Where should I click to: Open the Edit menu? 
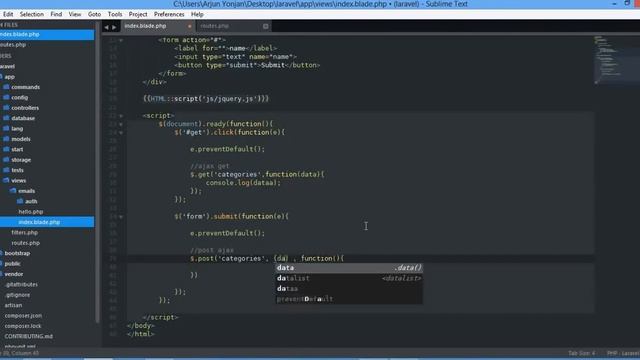8,14
